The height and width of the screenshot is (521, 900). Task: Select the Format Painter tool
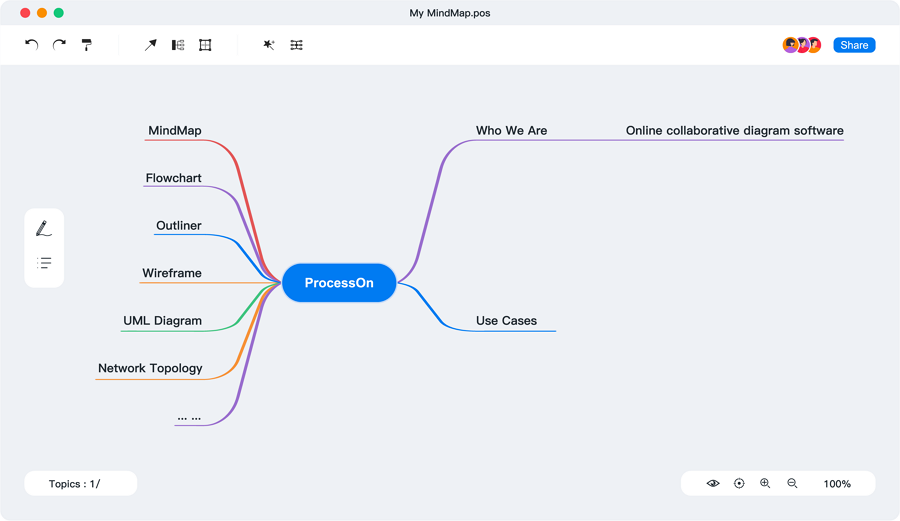tap(87, 45)
